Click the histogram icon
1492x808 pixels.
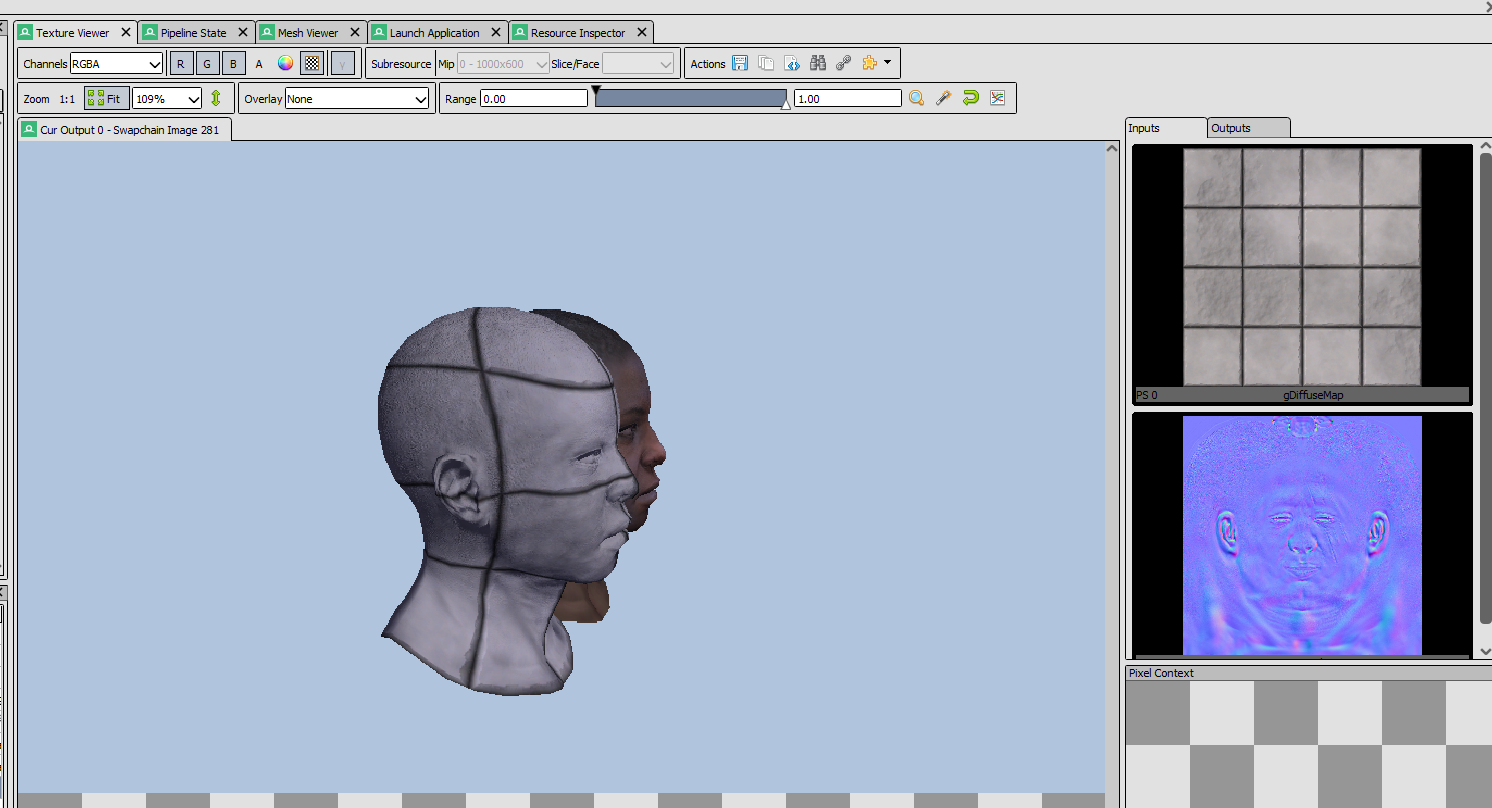pyautogui.click(x=997, y=98)
